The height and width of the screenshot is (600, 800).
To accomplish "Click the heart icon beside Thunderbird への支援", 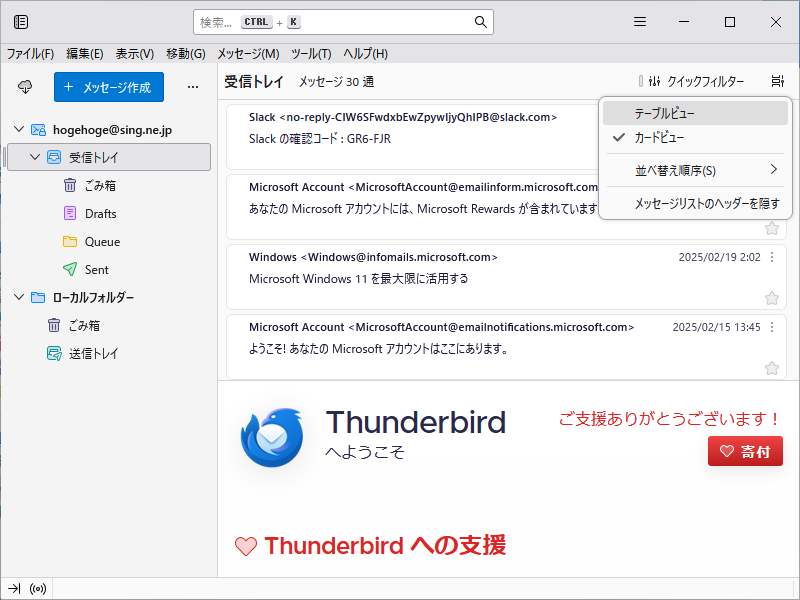I will click(x=245, y=546).
